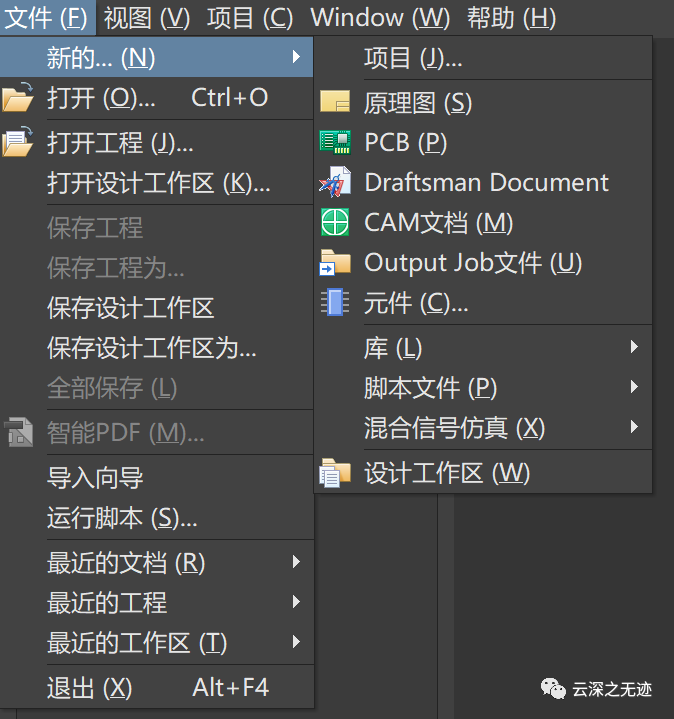Open the 最近的文档 (R) entry

156,562
